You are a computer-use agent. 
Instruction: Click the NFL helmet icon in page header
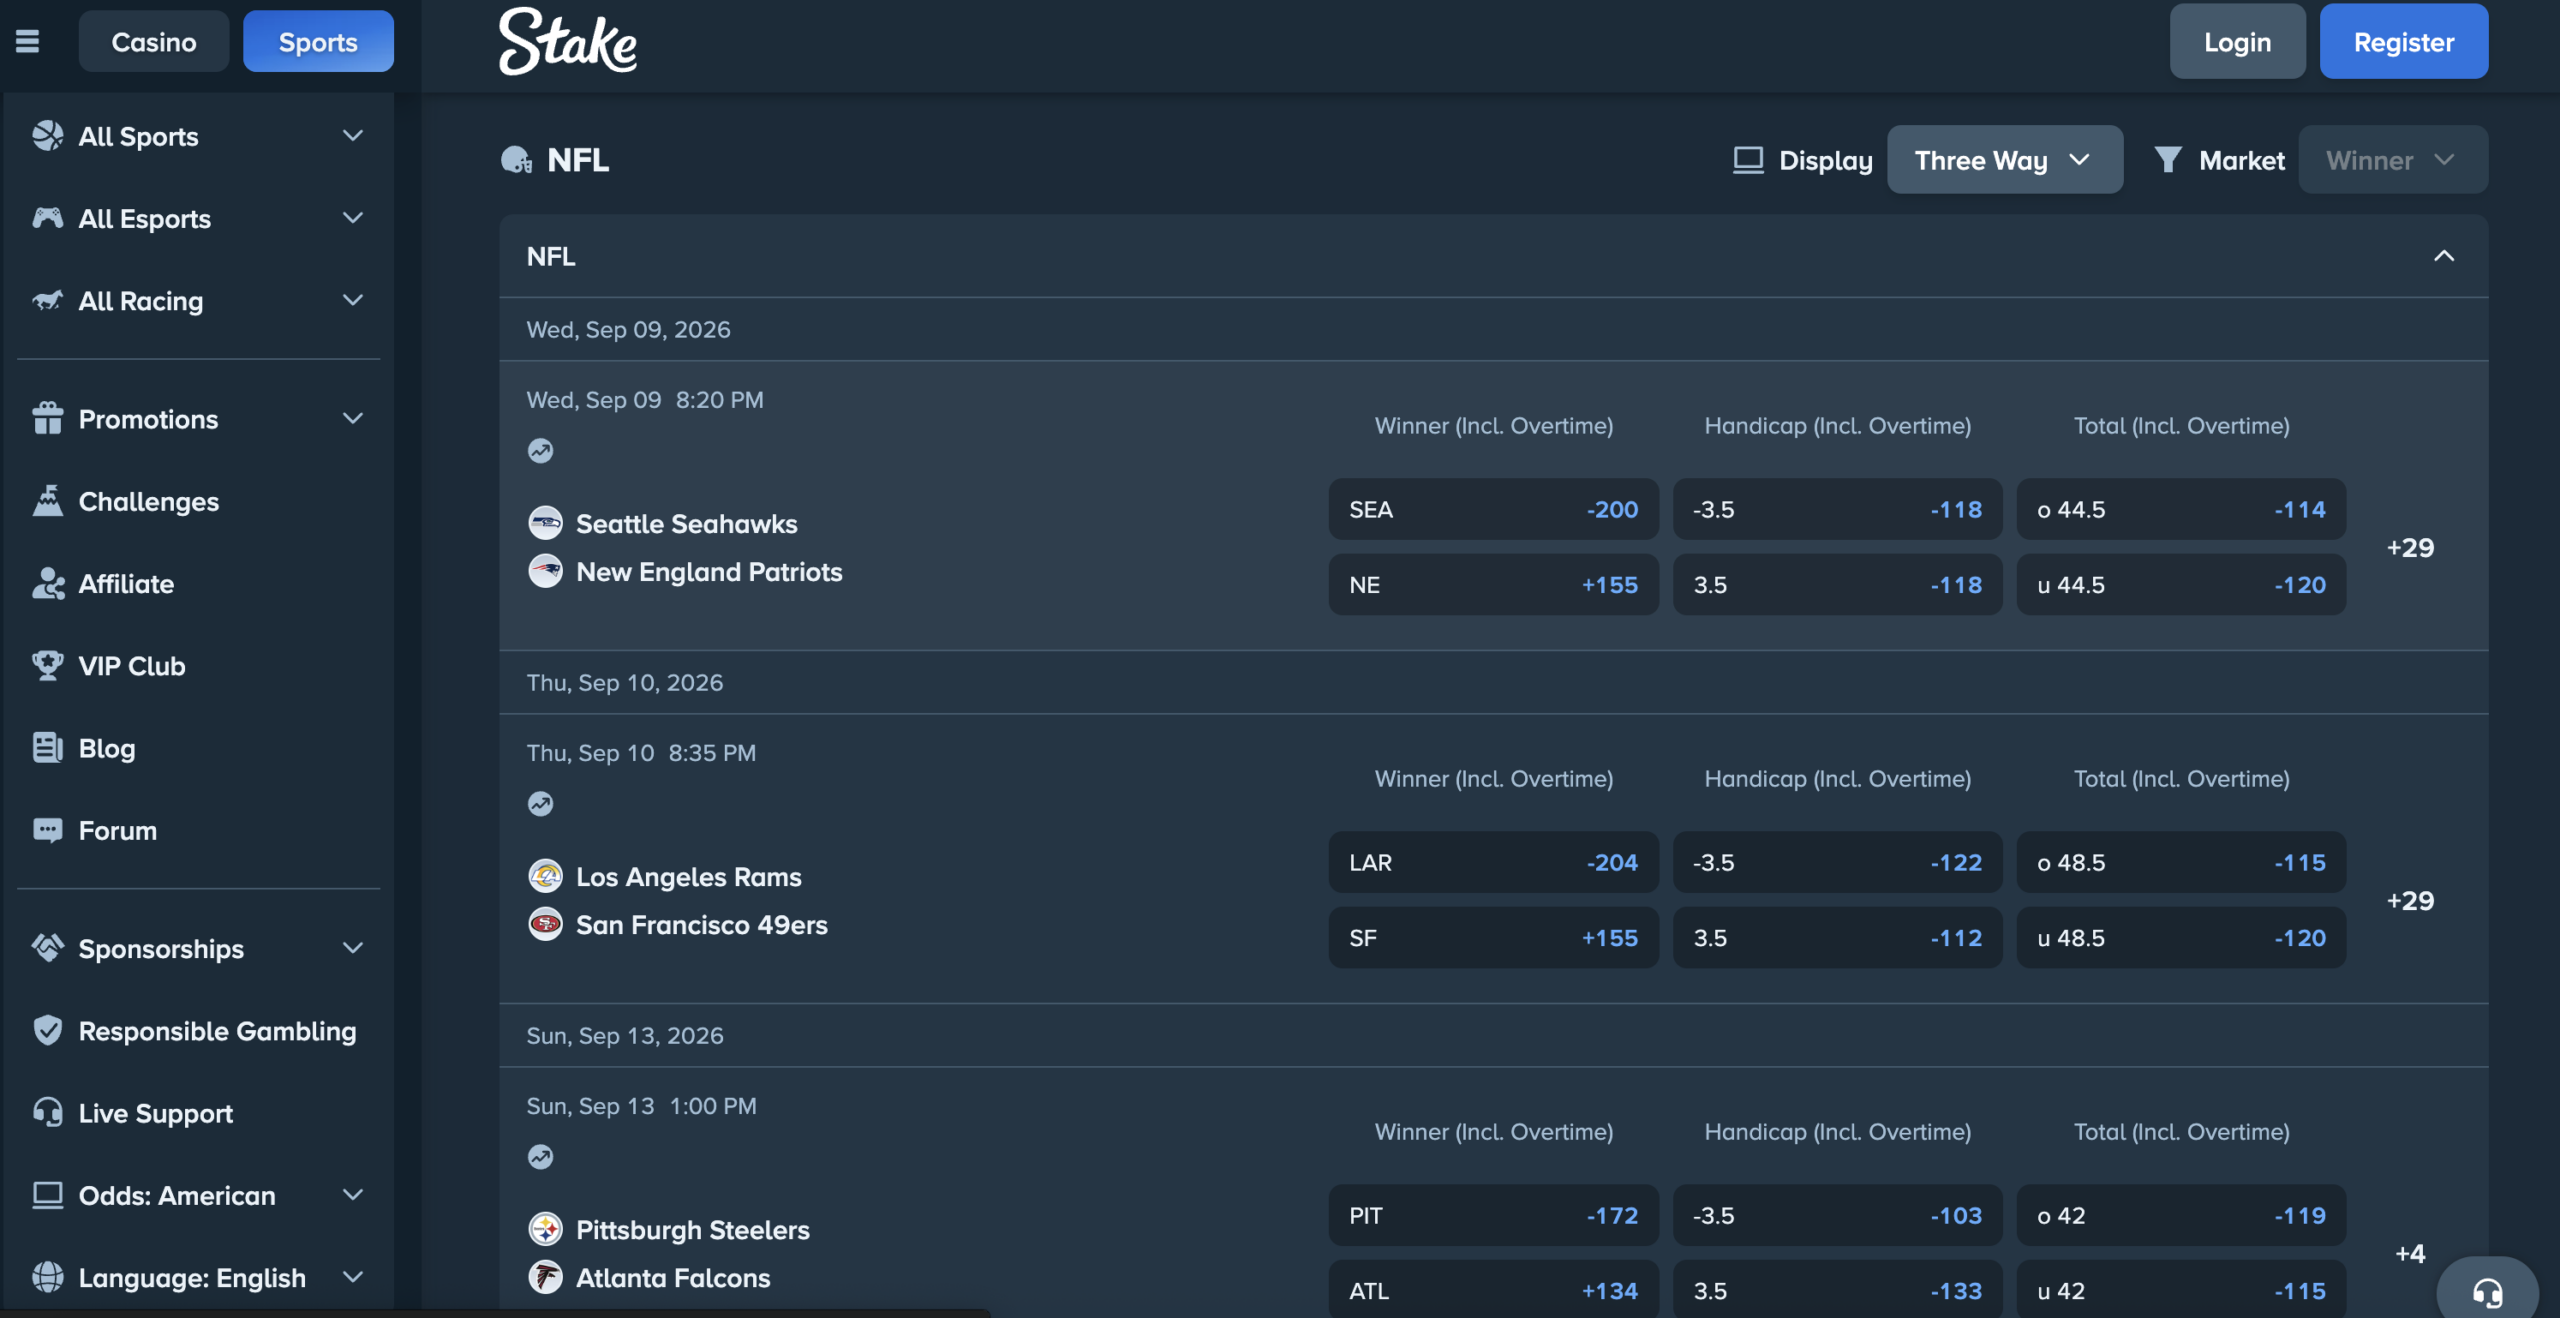(x=516, y=160)
